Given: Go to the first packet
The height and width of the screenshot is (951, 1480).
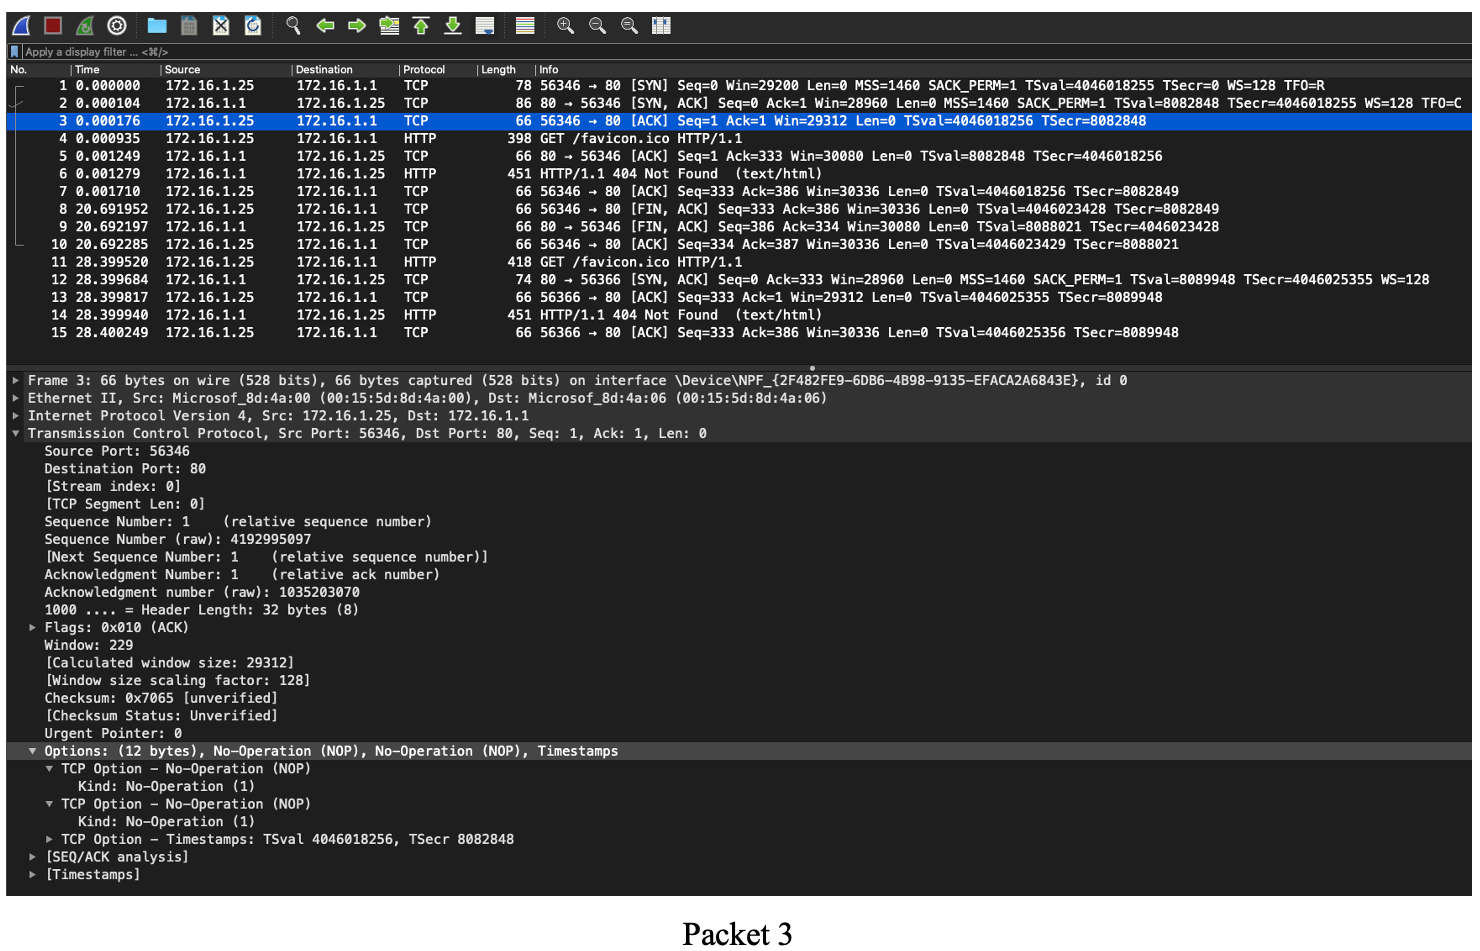Looking at the screenshot, I should click(x=421, y=26).
